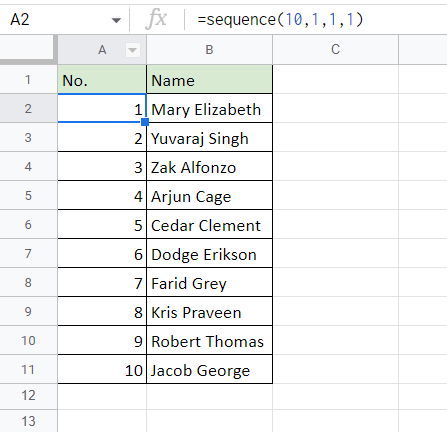This screenshot has height=432, width=447.
Task: Select the Zak Alfonzo cell
Action: coord(209,167)
